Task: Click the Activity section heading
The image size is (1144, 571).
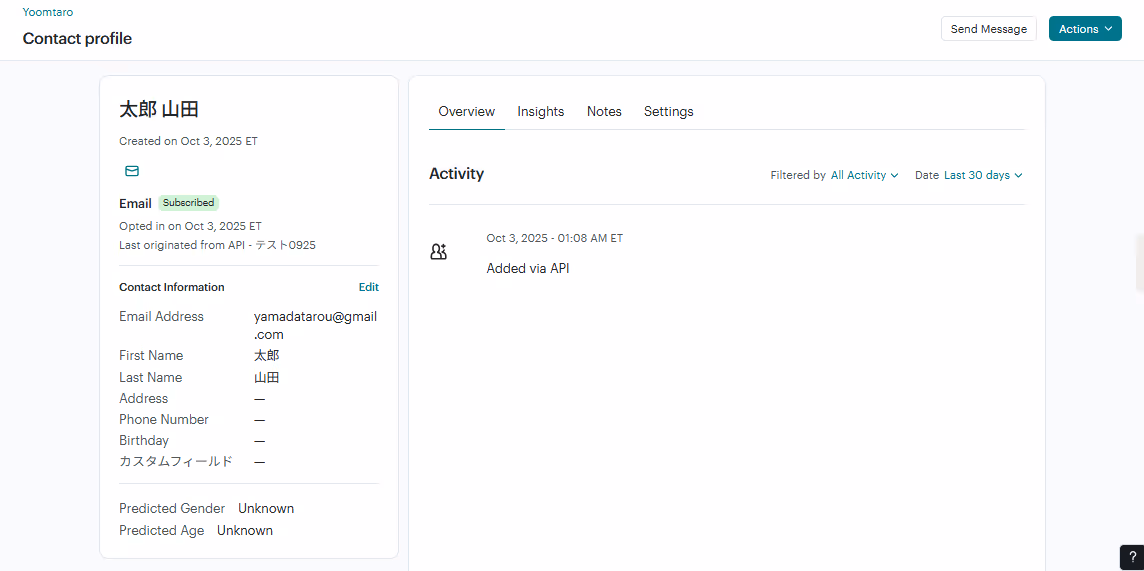Action: pos(456,174)
